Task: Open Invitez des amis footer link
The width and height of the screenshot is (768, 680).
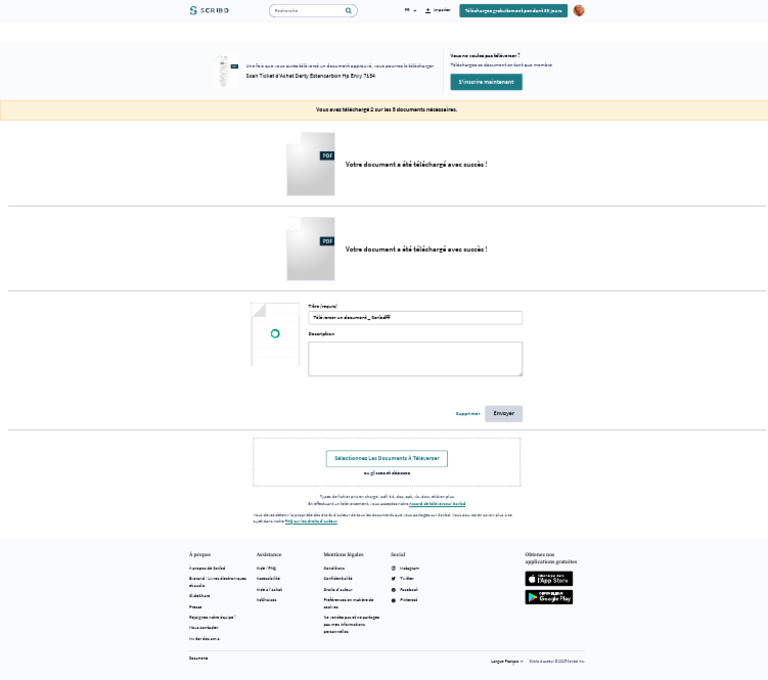Action: [x=204, y=639]
